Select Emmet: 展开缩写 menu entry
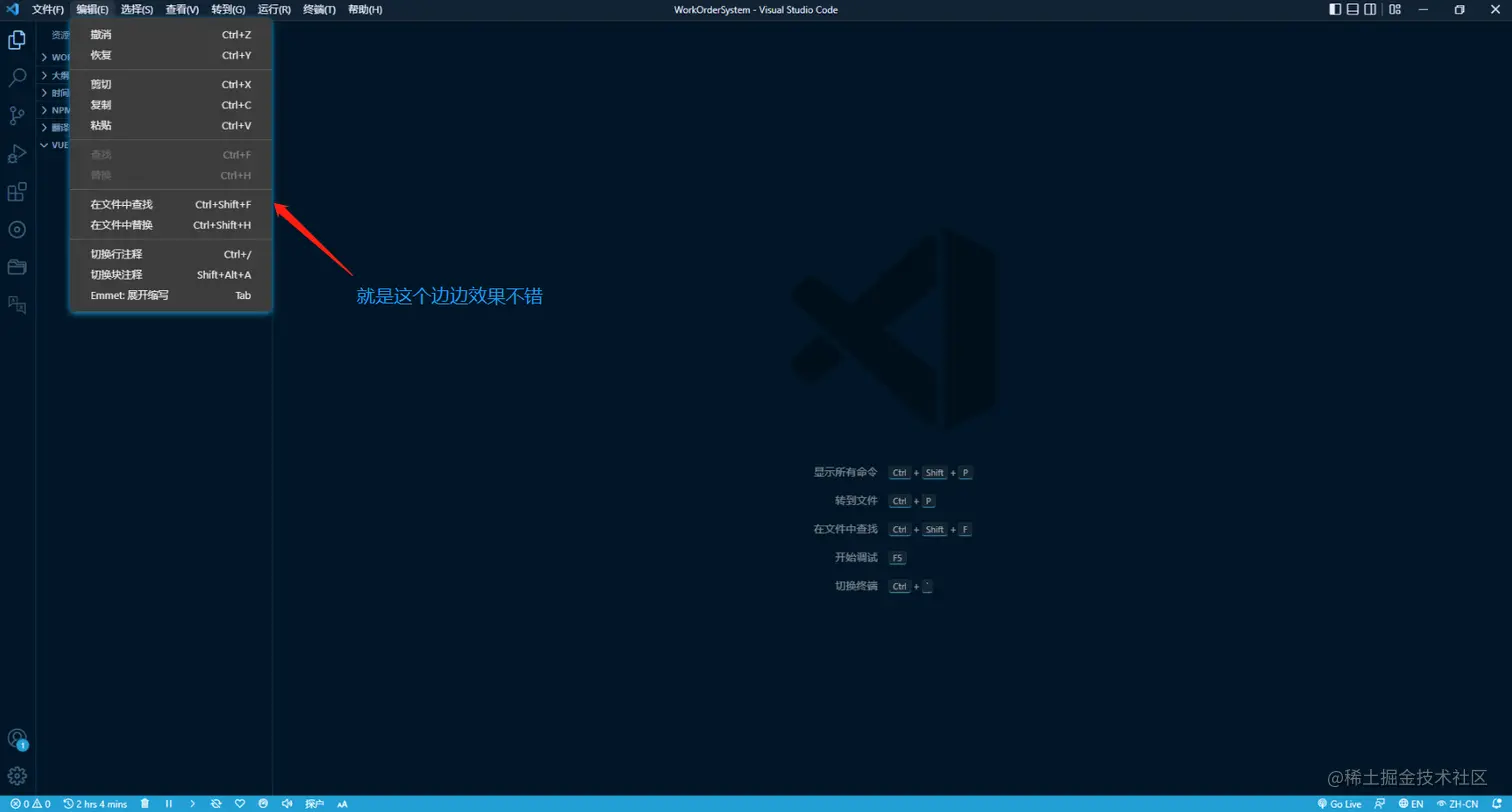Image resolution: width=1512 pixels, height=812 pixels. pos(171,295)
